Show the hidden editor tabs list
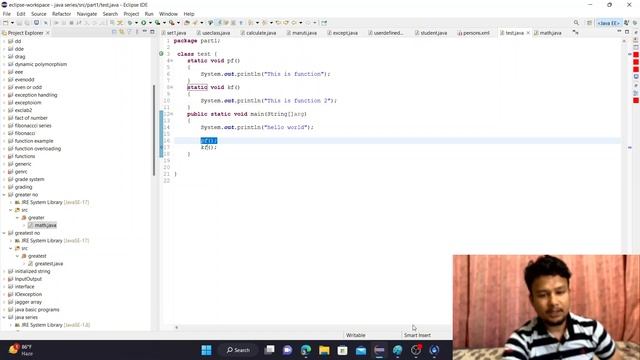640x360 pixels. pos(576,32)
